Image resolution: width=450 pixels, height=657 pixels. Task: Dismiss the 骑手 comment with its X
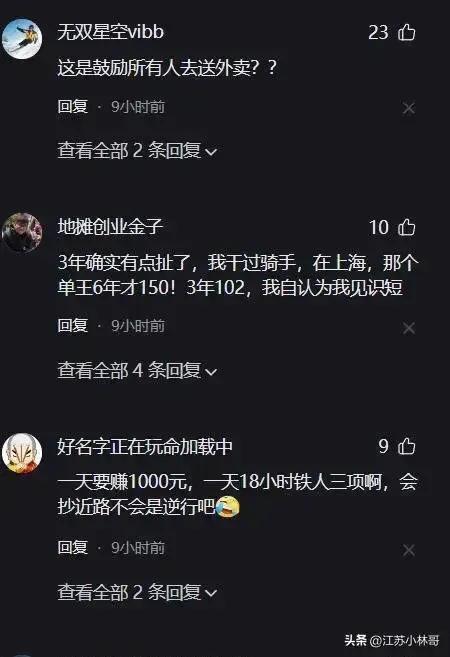(x=409, y=328)
